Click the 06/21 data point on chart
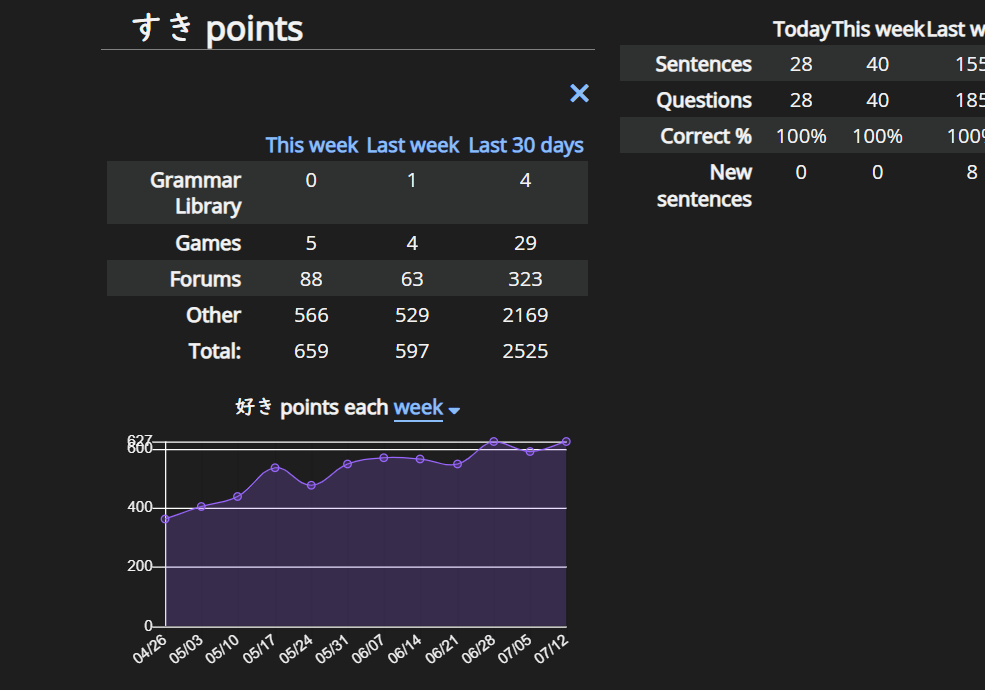The image size is (985, 690). coord(457,464)
